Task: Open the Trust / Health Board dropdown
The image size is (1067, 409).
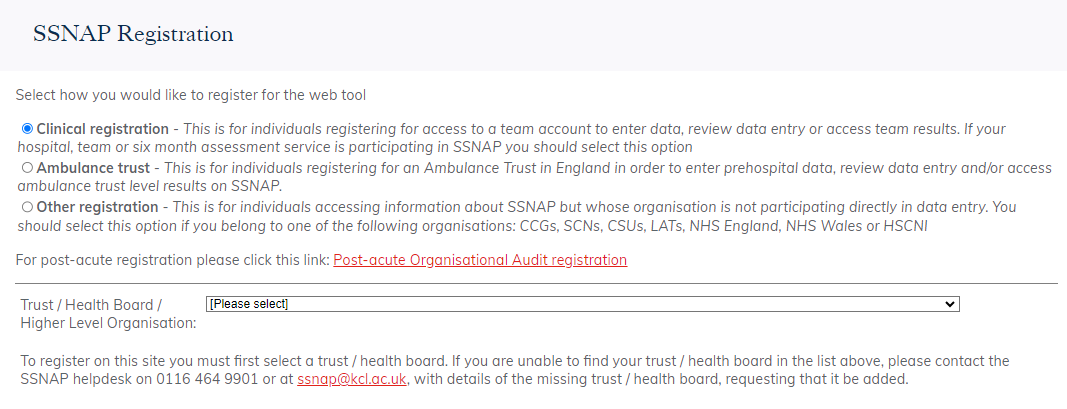Action: pyautogui.click(x=580, y=304)
